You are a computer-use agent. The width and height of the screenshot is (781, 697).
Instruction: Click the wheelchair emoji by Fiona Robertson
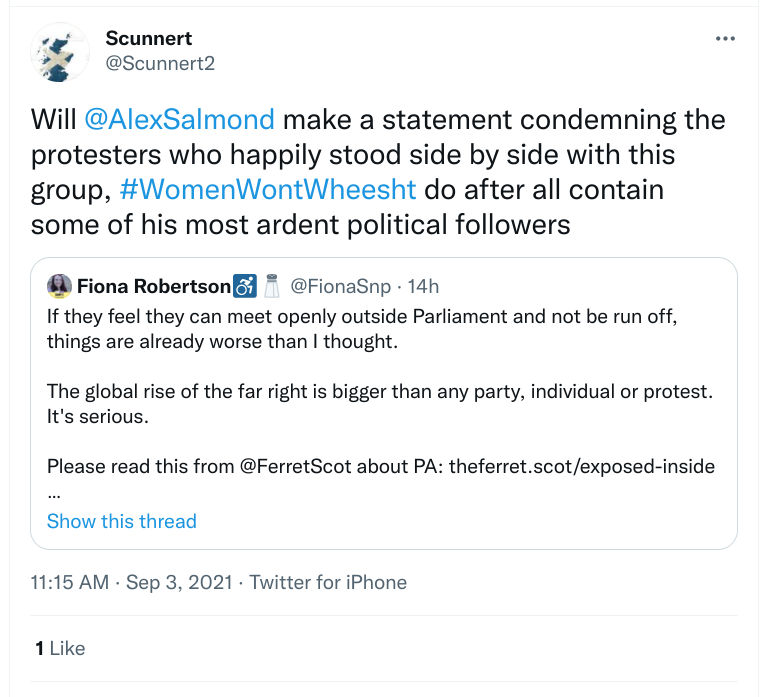[245, 287]
